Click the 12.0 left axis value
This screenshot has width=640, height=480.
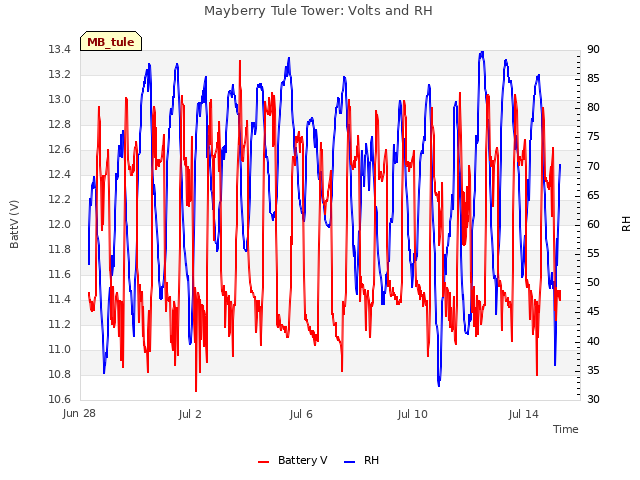(x=60, y=224)
